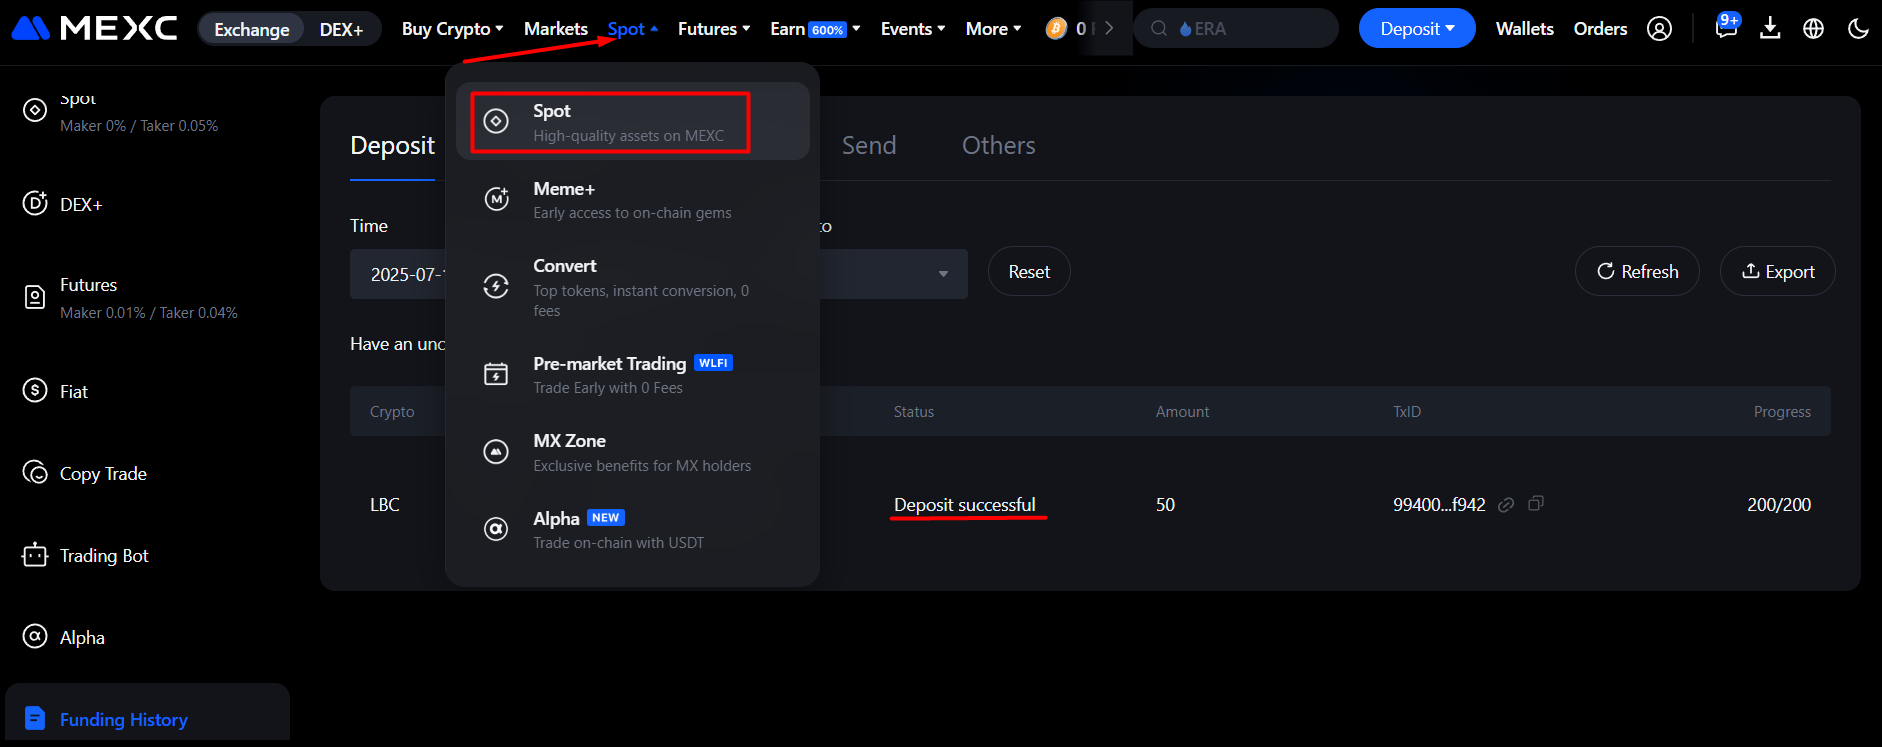Click the Fiat icon in sidebar

coord(35,391)
